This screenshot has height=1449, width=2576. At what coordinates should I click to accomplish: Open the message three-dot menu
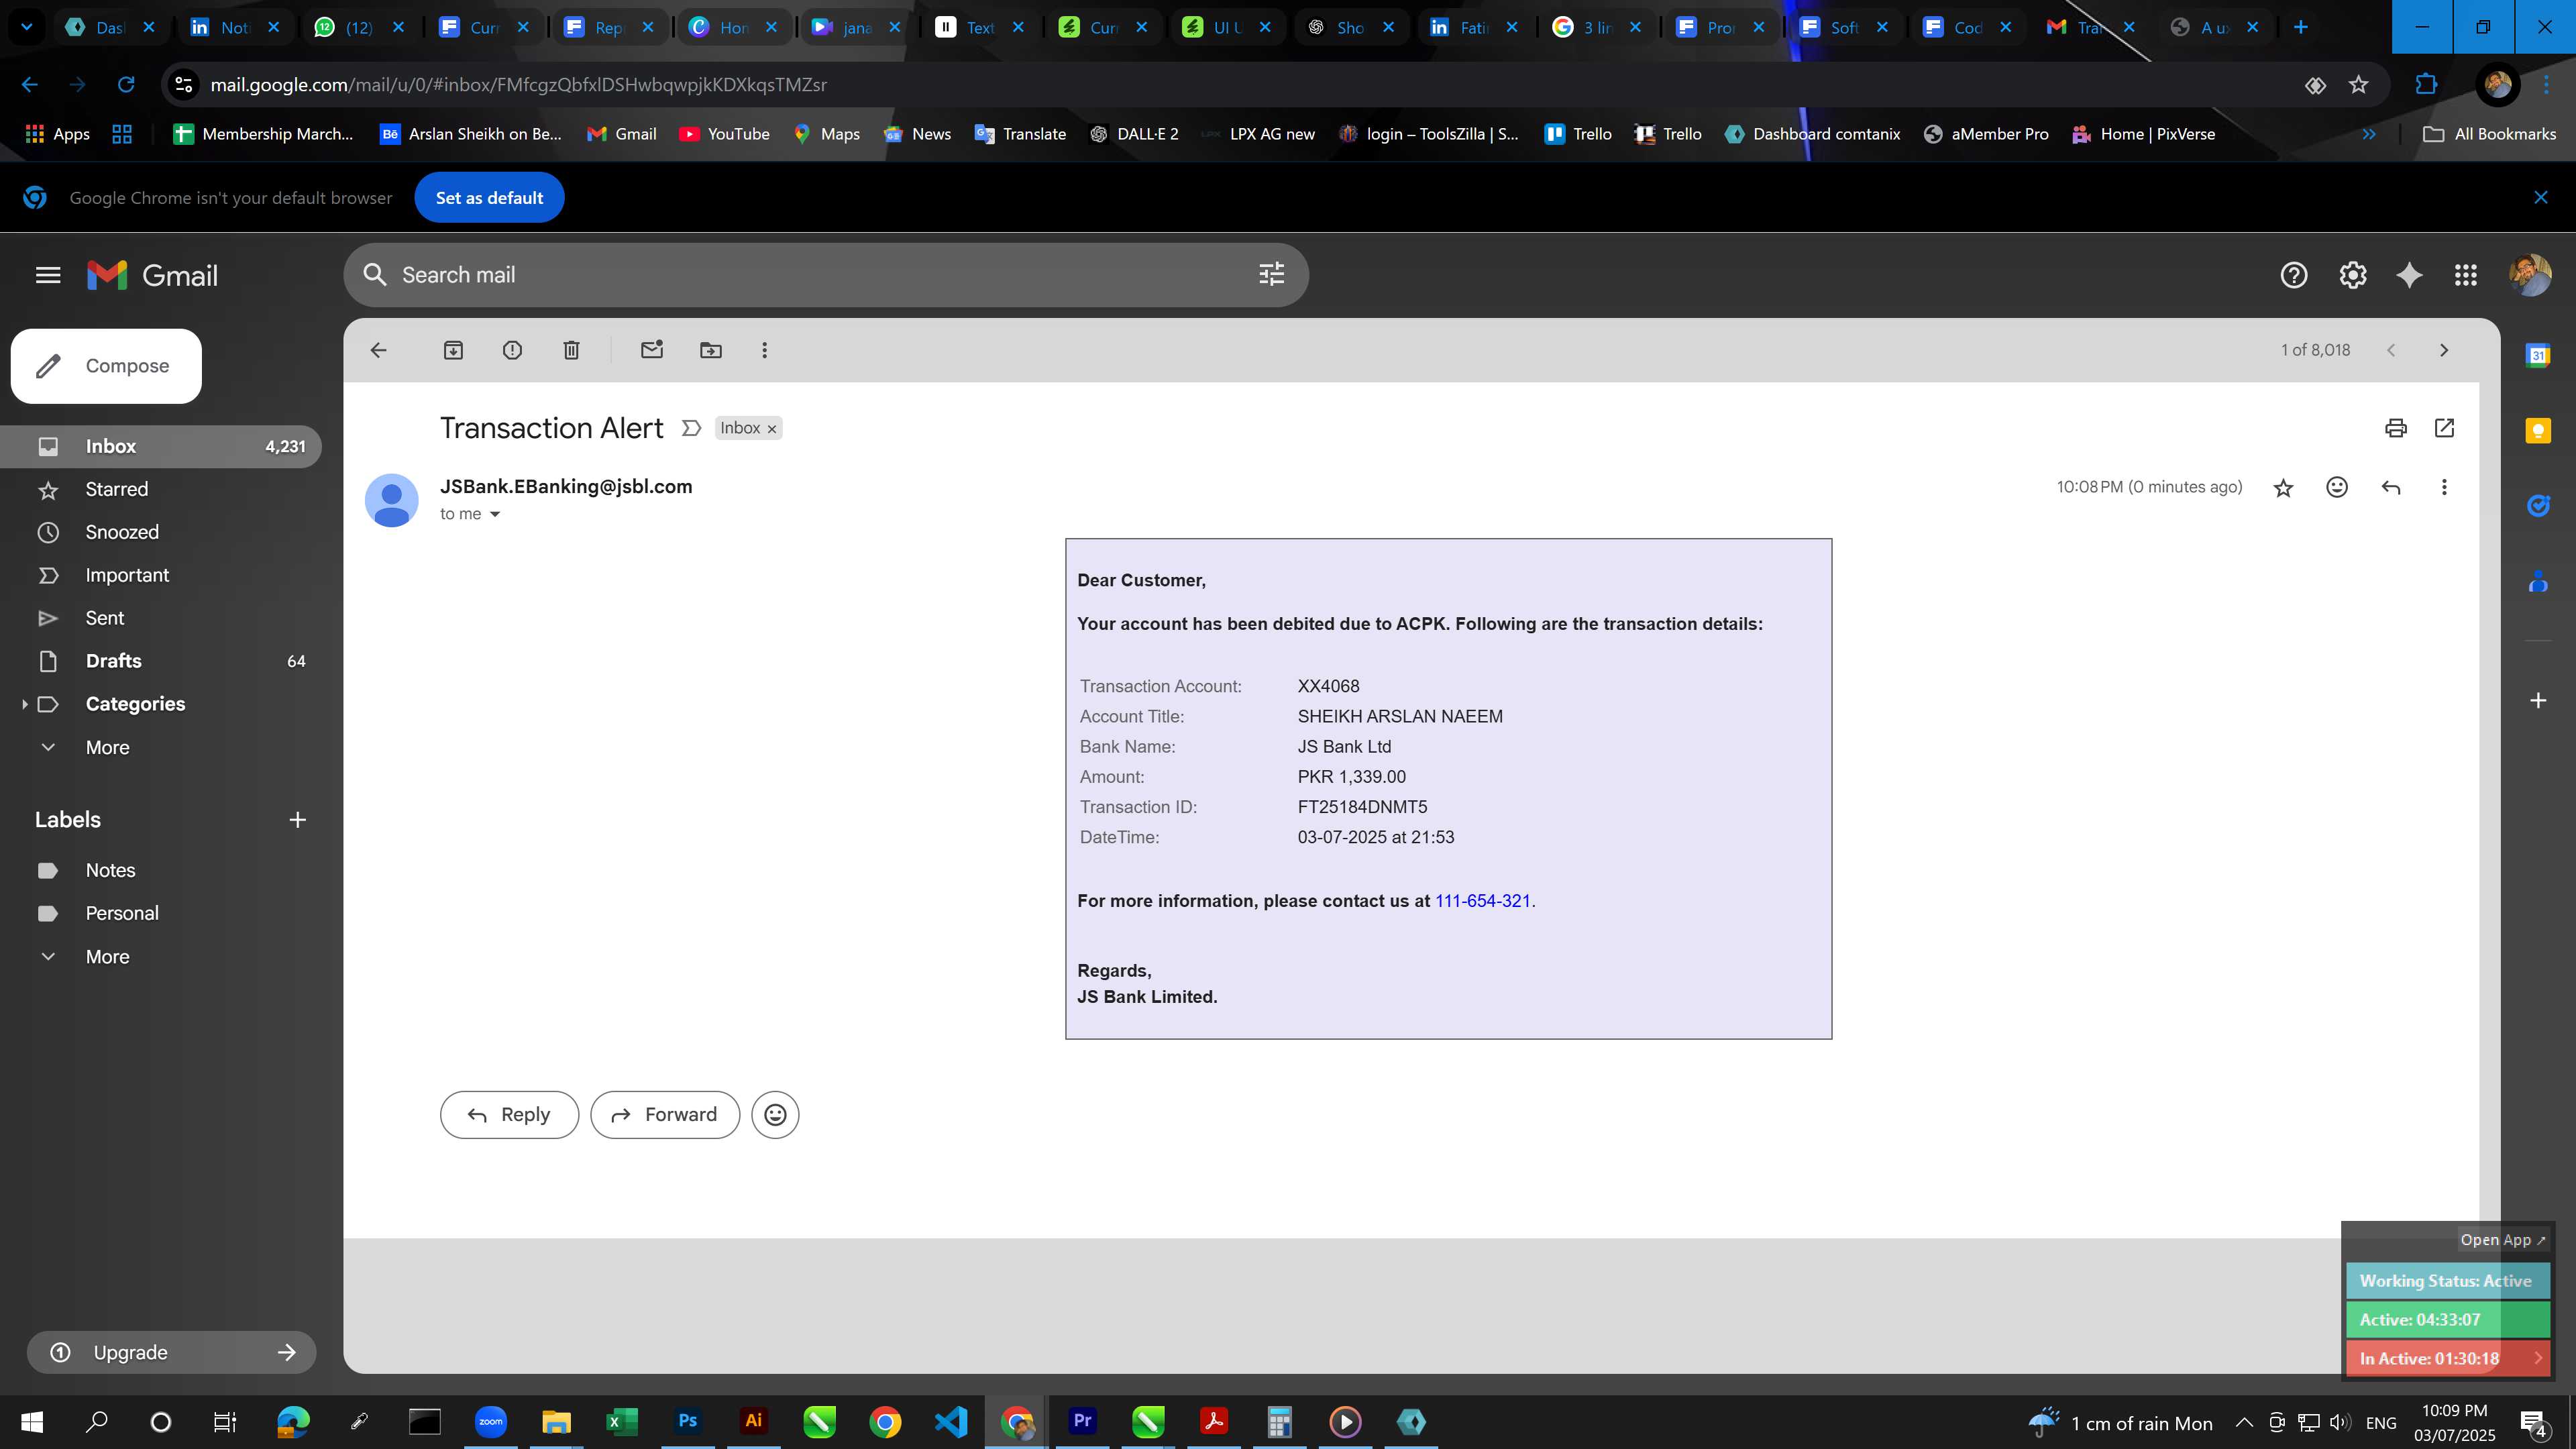2444,487
